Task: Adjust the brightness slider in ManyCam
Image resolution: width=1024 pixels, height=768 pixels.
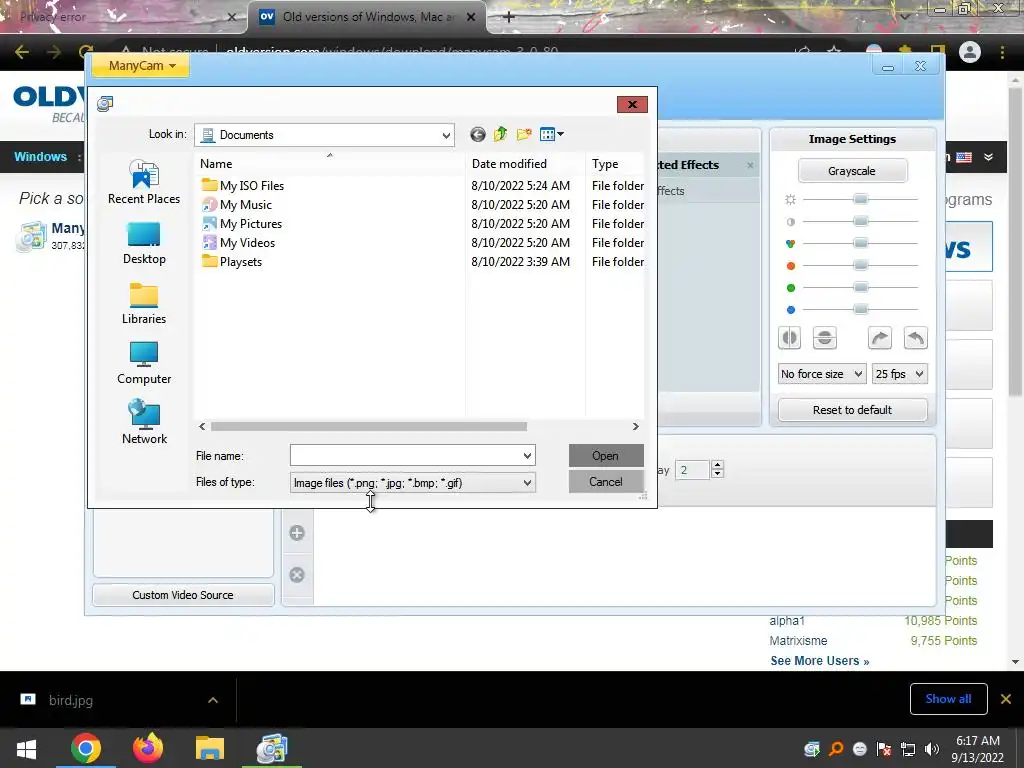Action: tap(860, 199)
